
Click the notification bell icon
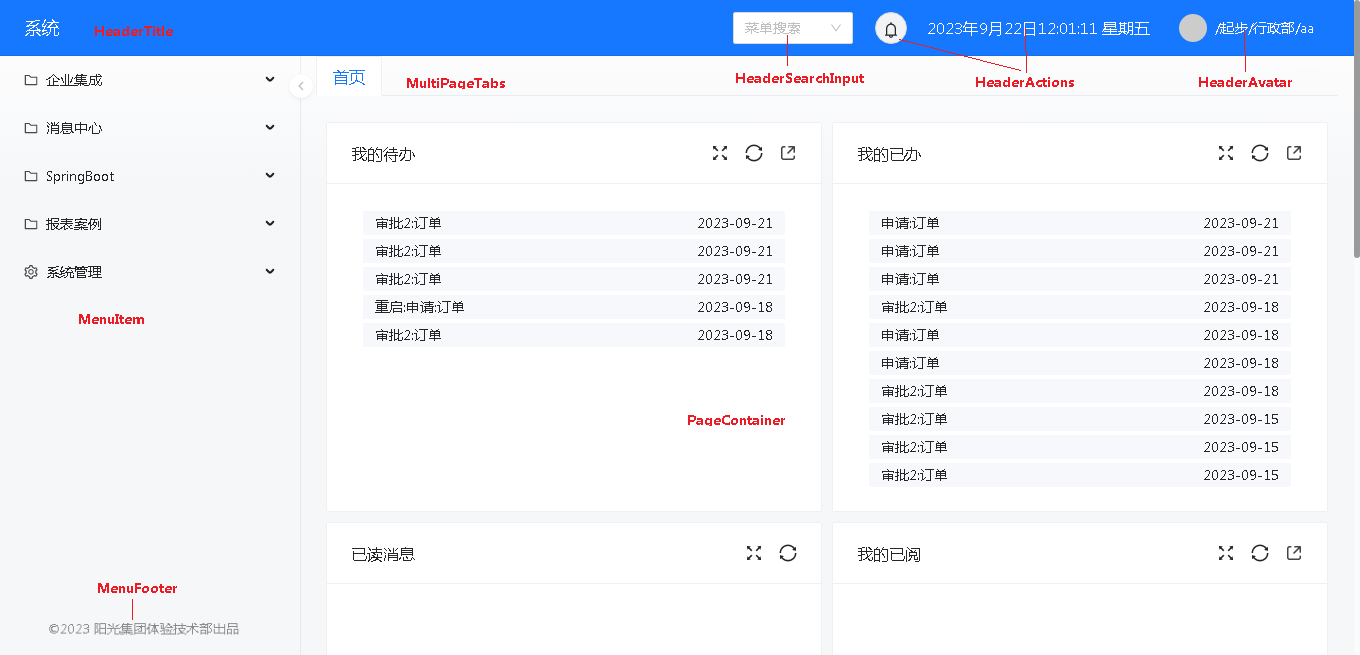click(x=891, y=29)
